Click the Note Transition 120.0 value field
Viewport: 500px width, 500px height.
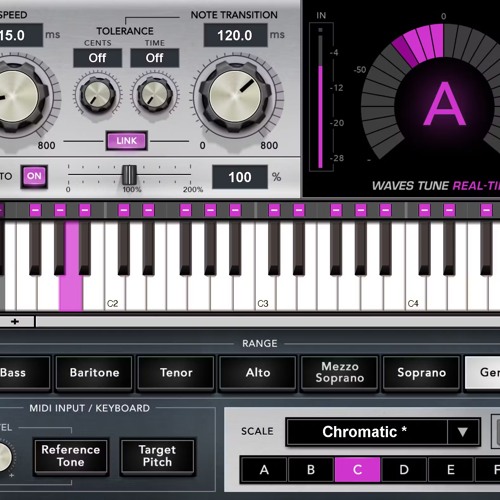tap(235, 35)
